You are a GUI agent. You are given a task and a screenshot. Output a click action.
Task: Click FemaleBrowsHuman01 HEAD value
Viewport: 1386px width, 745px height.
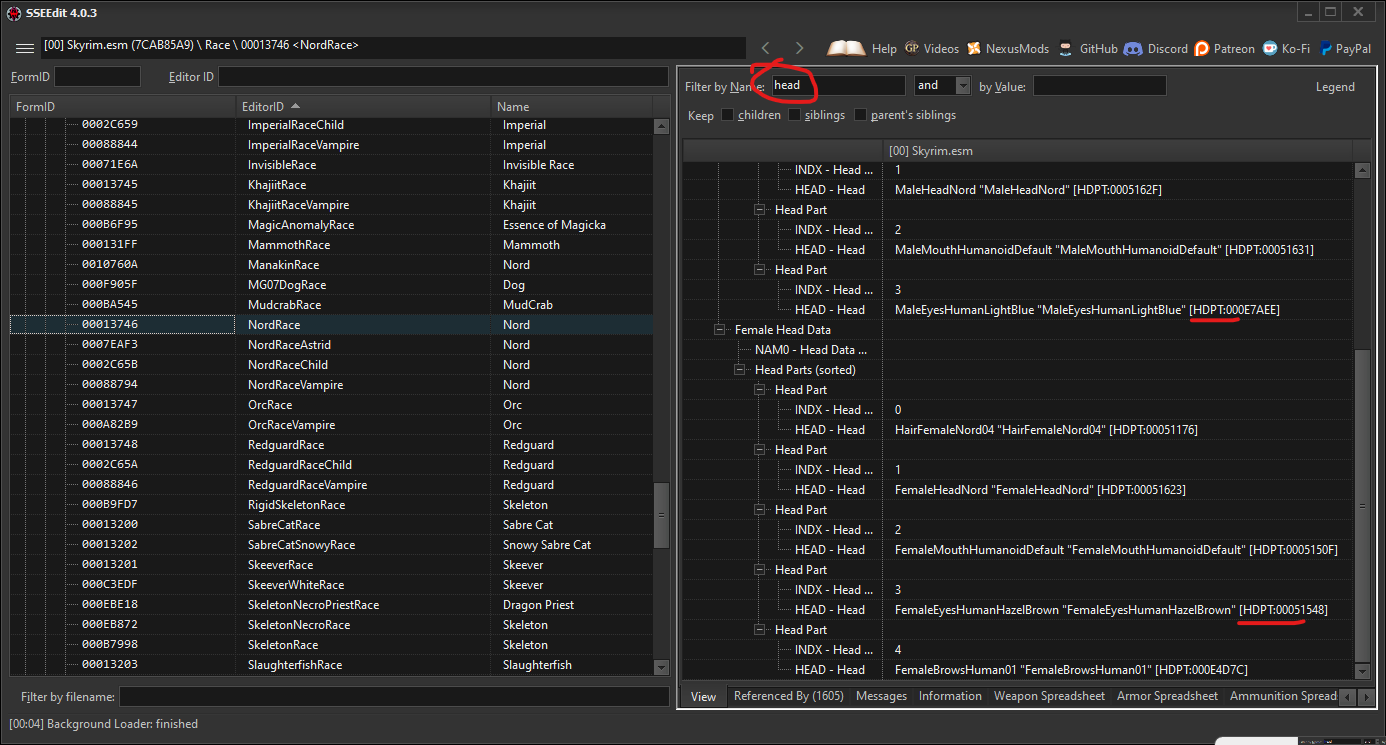[1071, 669]
